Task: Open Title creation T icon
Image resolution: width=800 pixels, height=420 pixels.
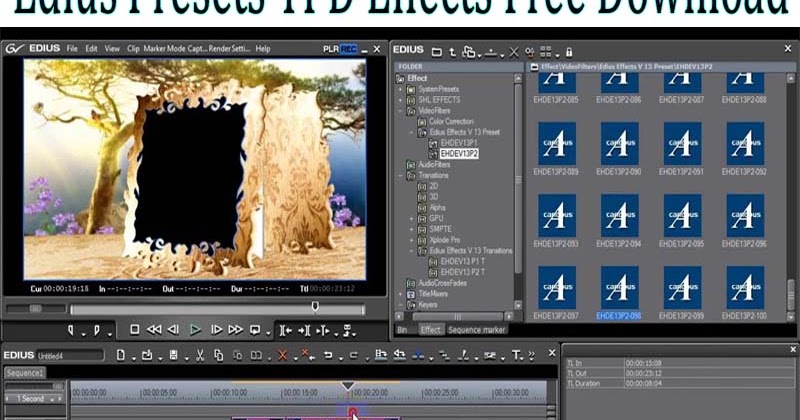Action: tap(516, 355)
